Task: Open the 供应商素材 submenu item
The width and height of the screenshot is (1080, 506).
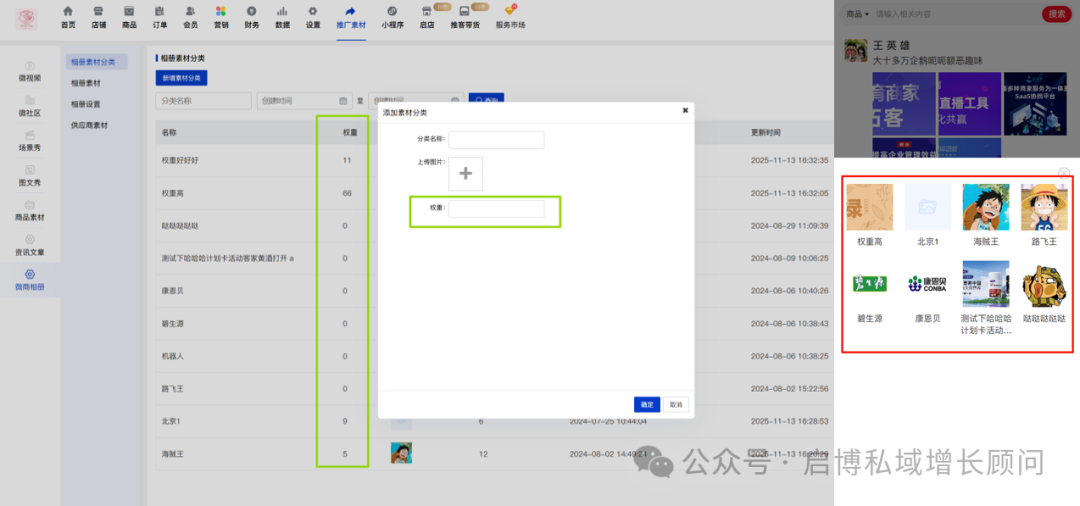Action: (x=90, y=125)
